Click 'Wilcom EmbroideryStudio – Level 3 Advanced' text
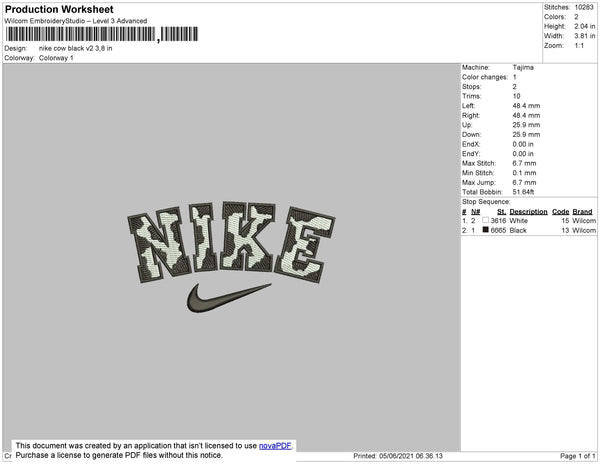 pos(76,21)
